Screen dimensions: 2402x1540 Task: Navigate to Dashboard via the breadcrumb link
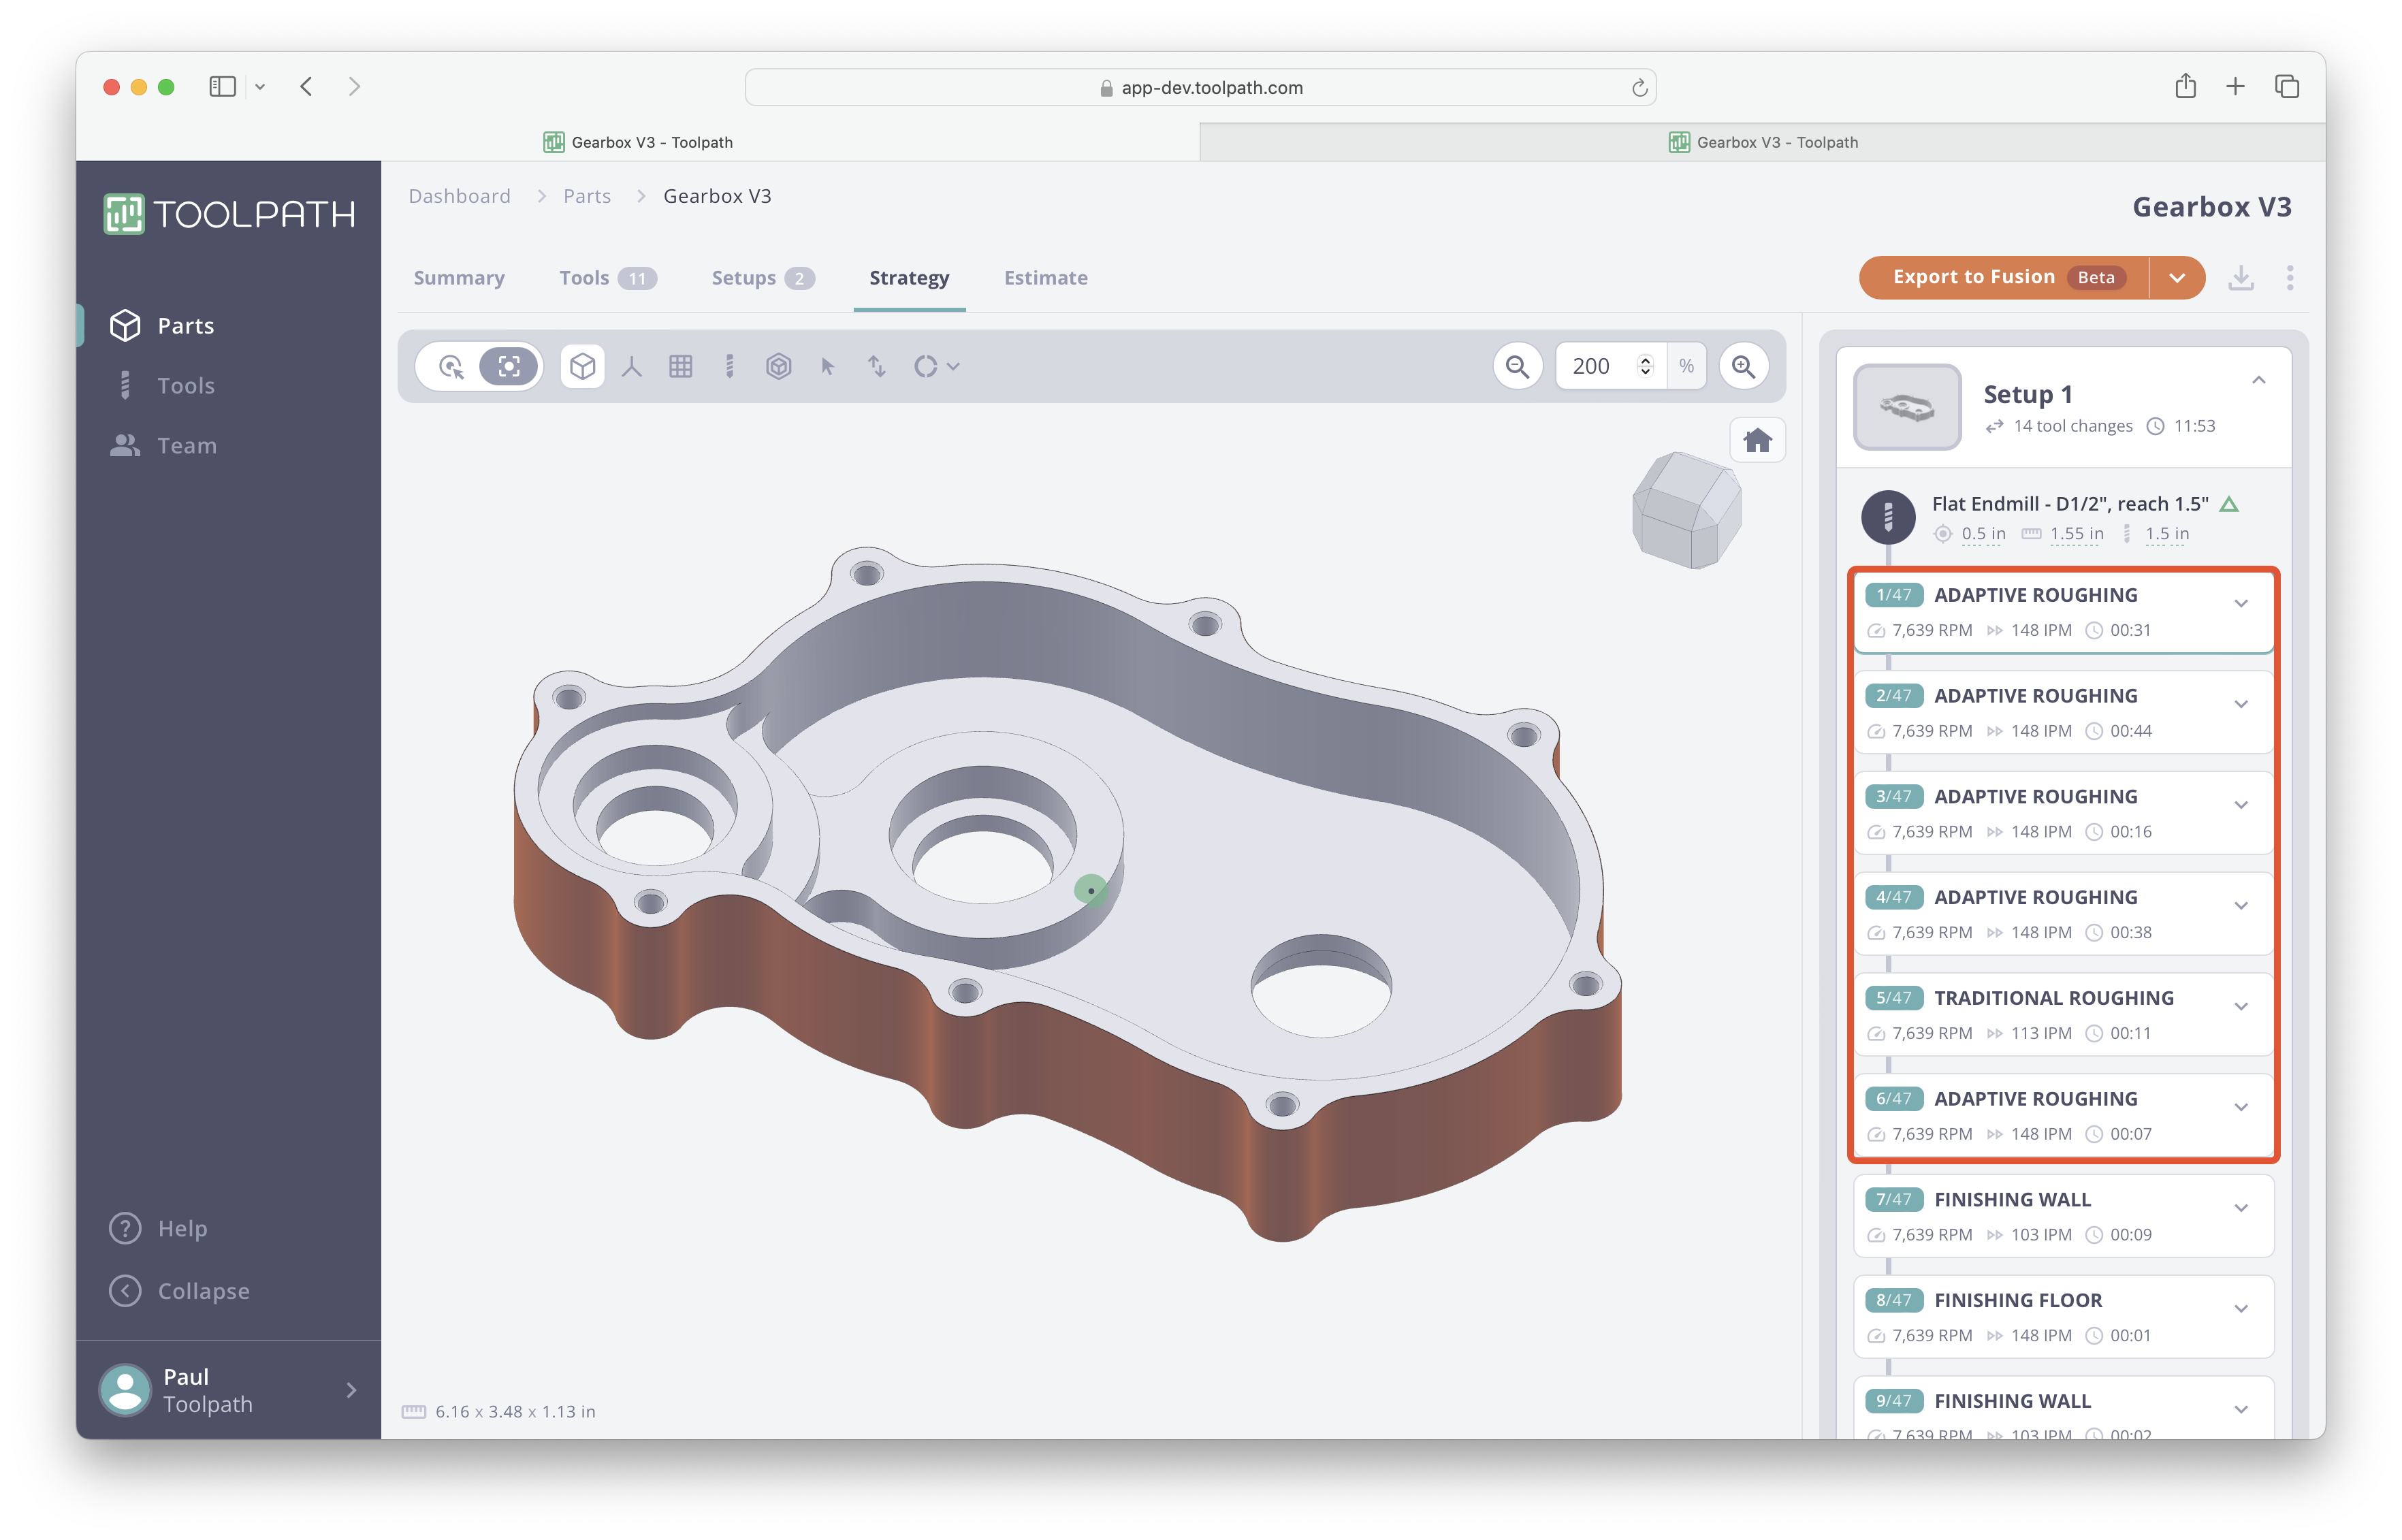[459, 196]
